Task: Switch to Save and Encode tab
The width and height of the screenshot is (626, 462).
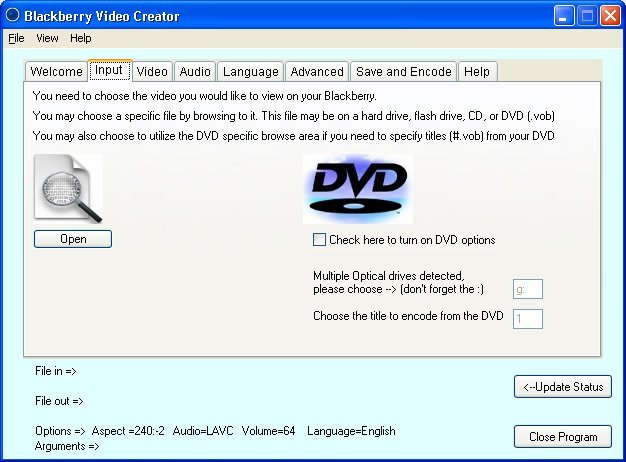Action: [x=404, y=71]
